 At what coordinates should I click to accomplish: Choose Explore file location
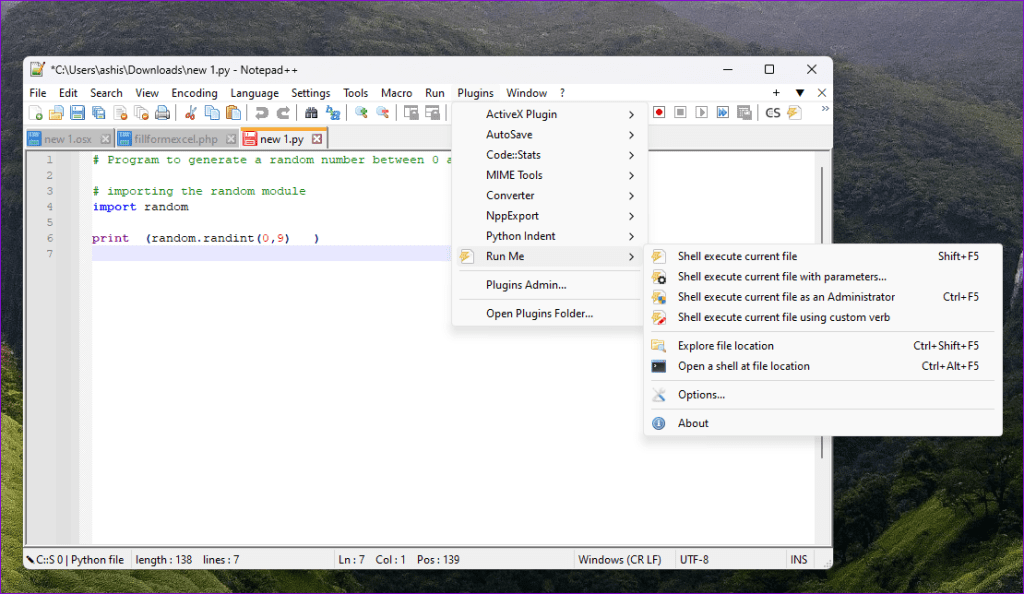point(823,345)
